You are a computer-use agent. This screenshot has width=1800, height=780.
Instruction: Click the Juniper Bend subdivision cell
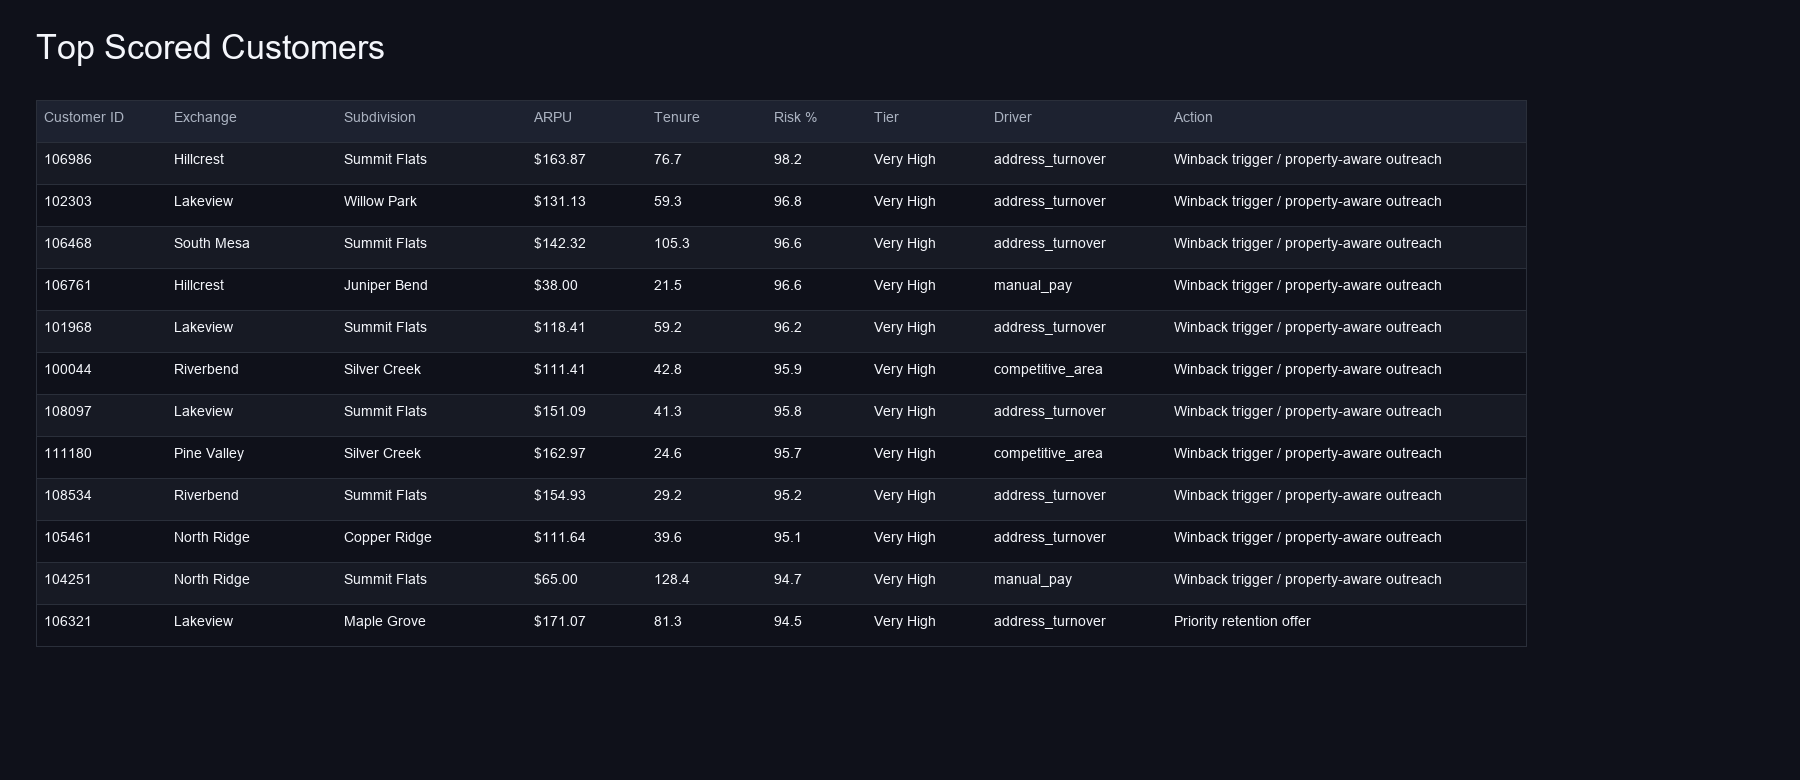[x=386, y=285]
